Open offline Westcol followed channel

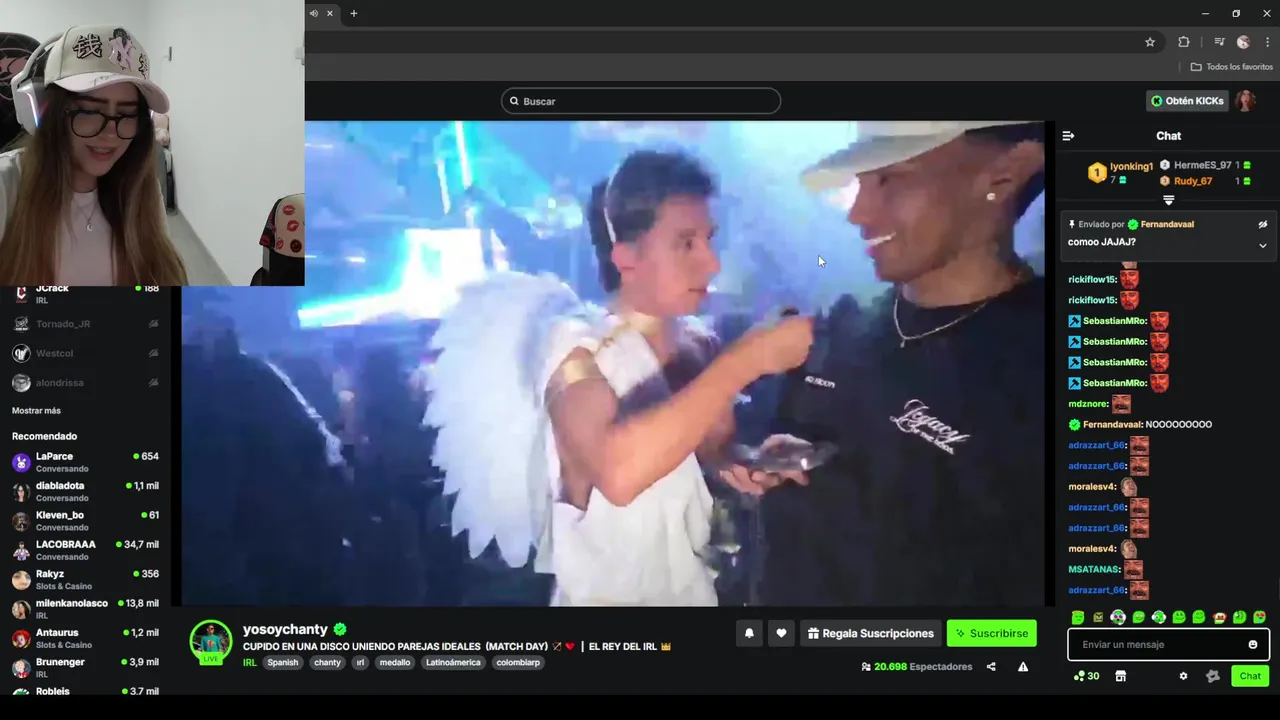85,353
